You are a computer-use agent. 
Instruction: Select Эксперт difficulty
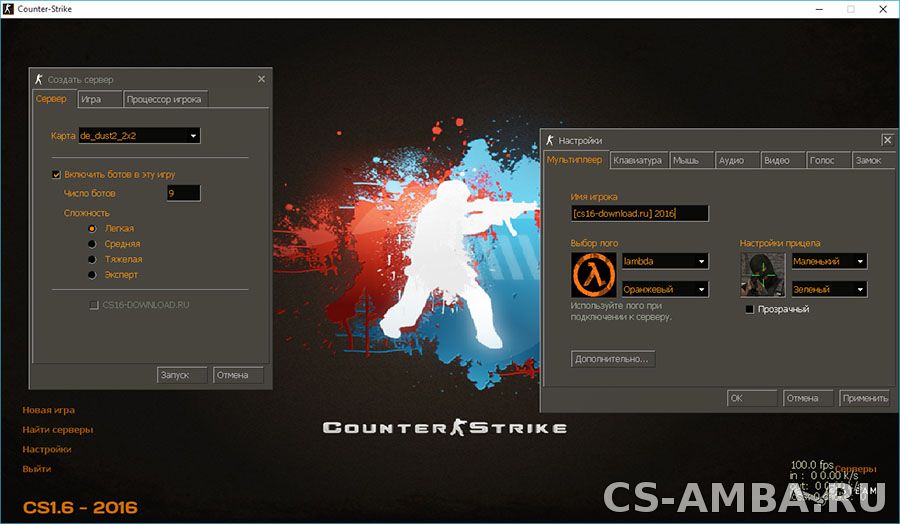pos(92,275)
